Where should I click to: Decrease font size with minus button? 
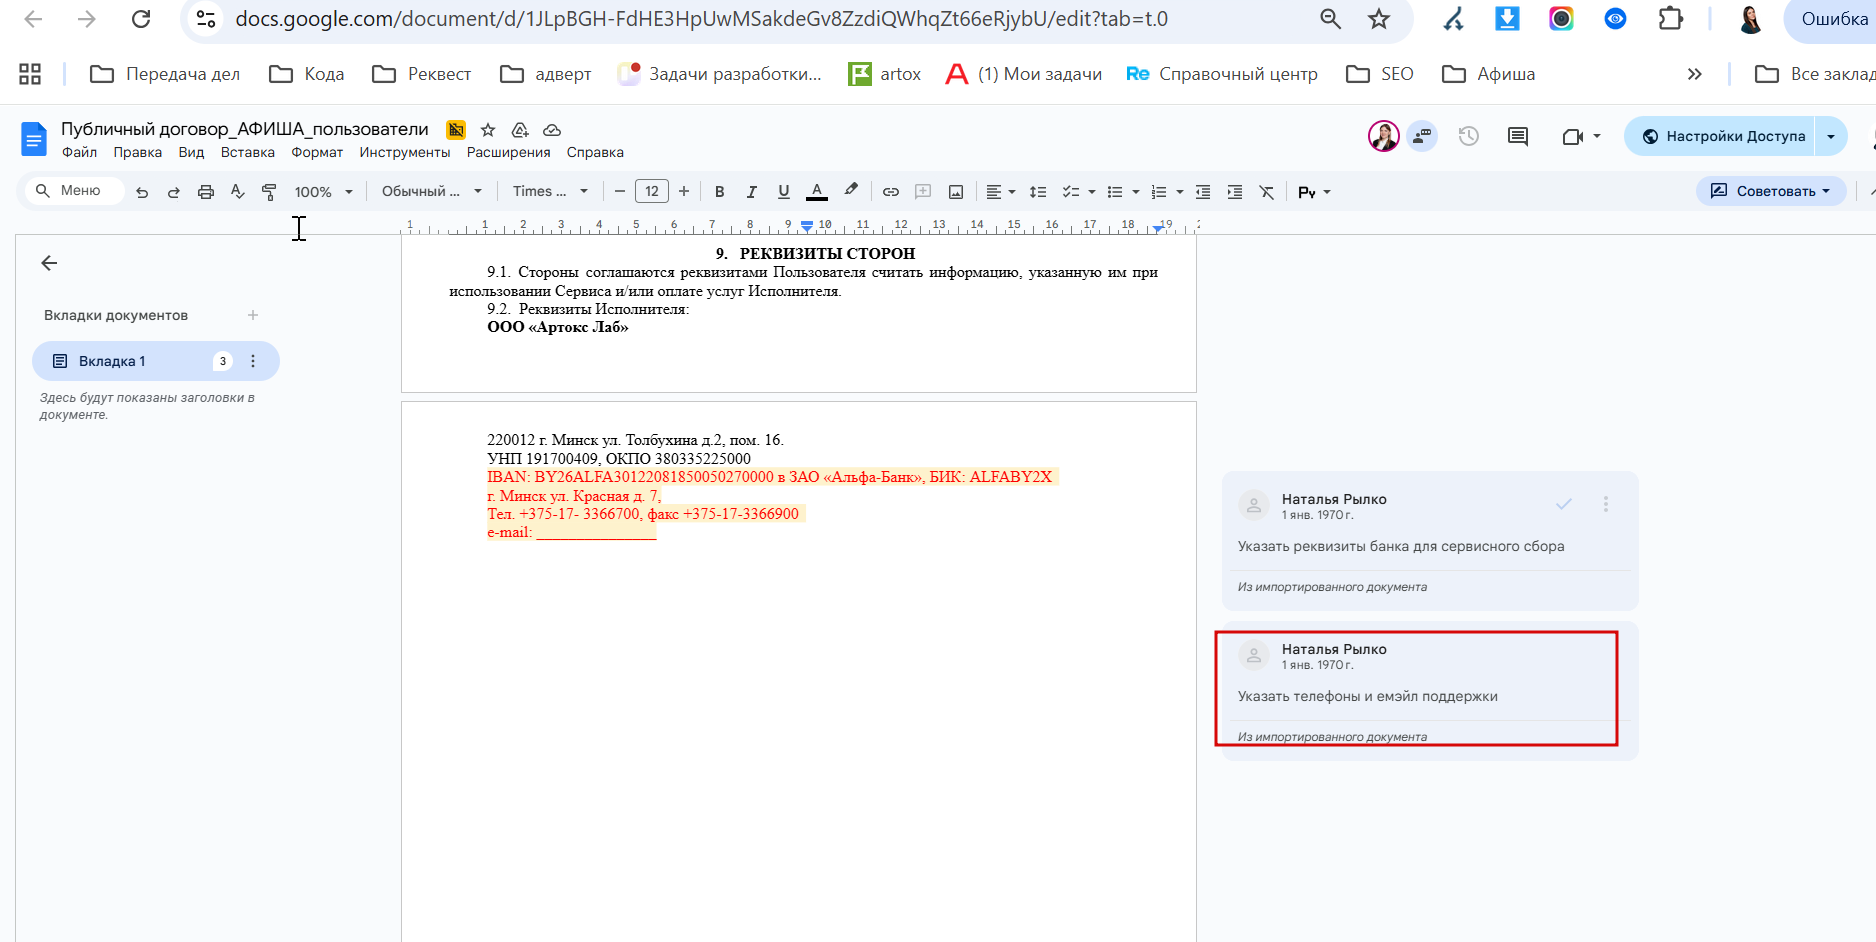click(x=620, y=192)
